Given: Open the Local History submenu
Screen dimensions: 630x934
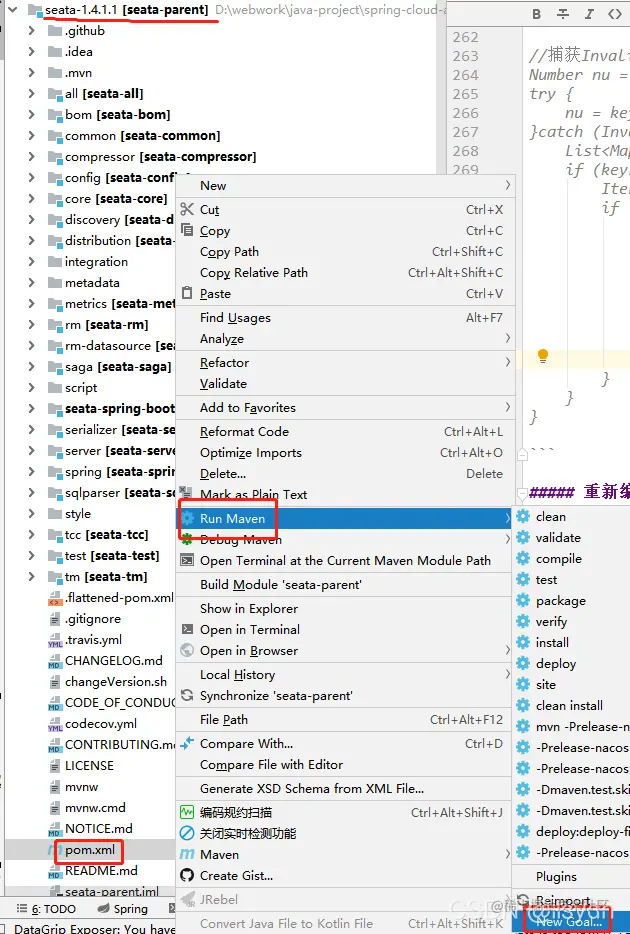Looking at the screenshot, I should coord(345,674).
